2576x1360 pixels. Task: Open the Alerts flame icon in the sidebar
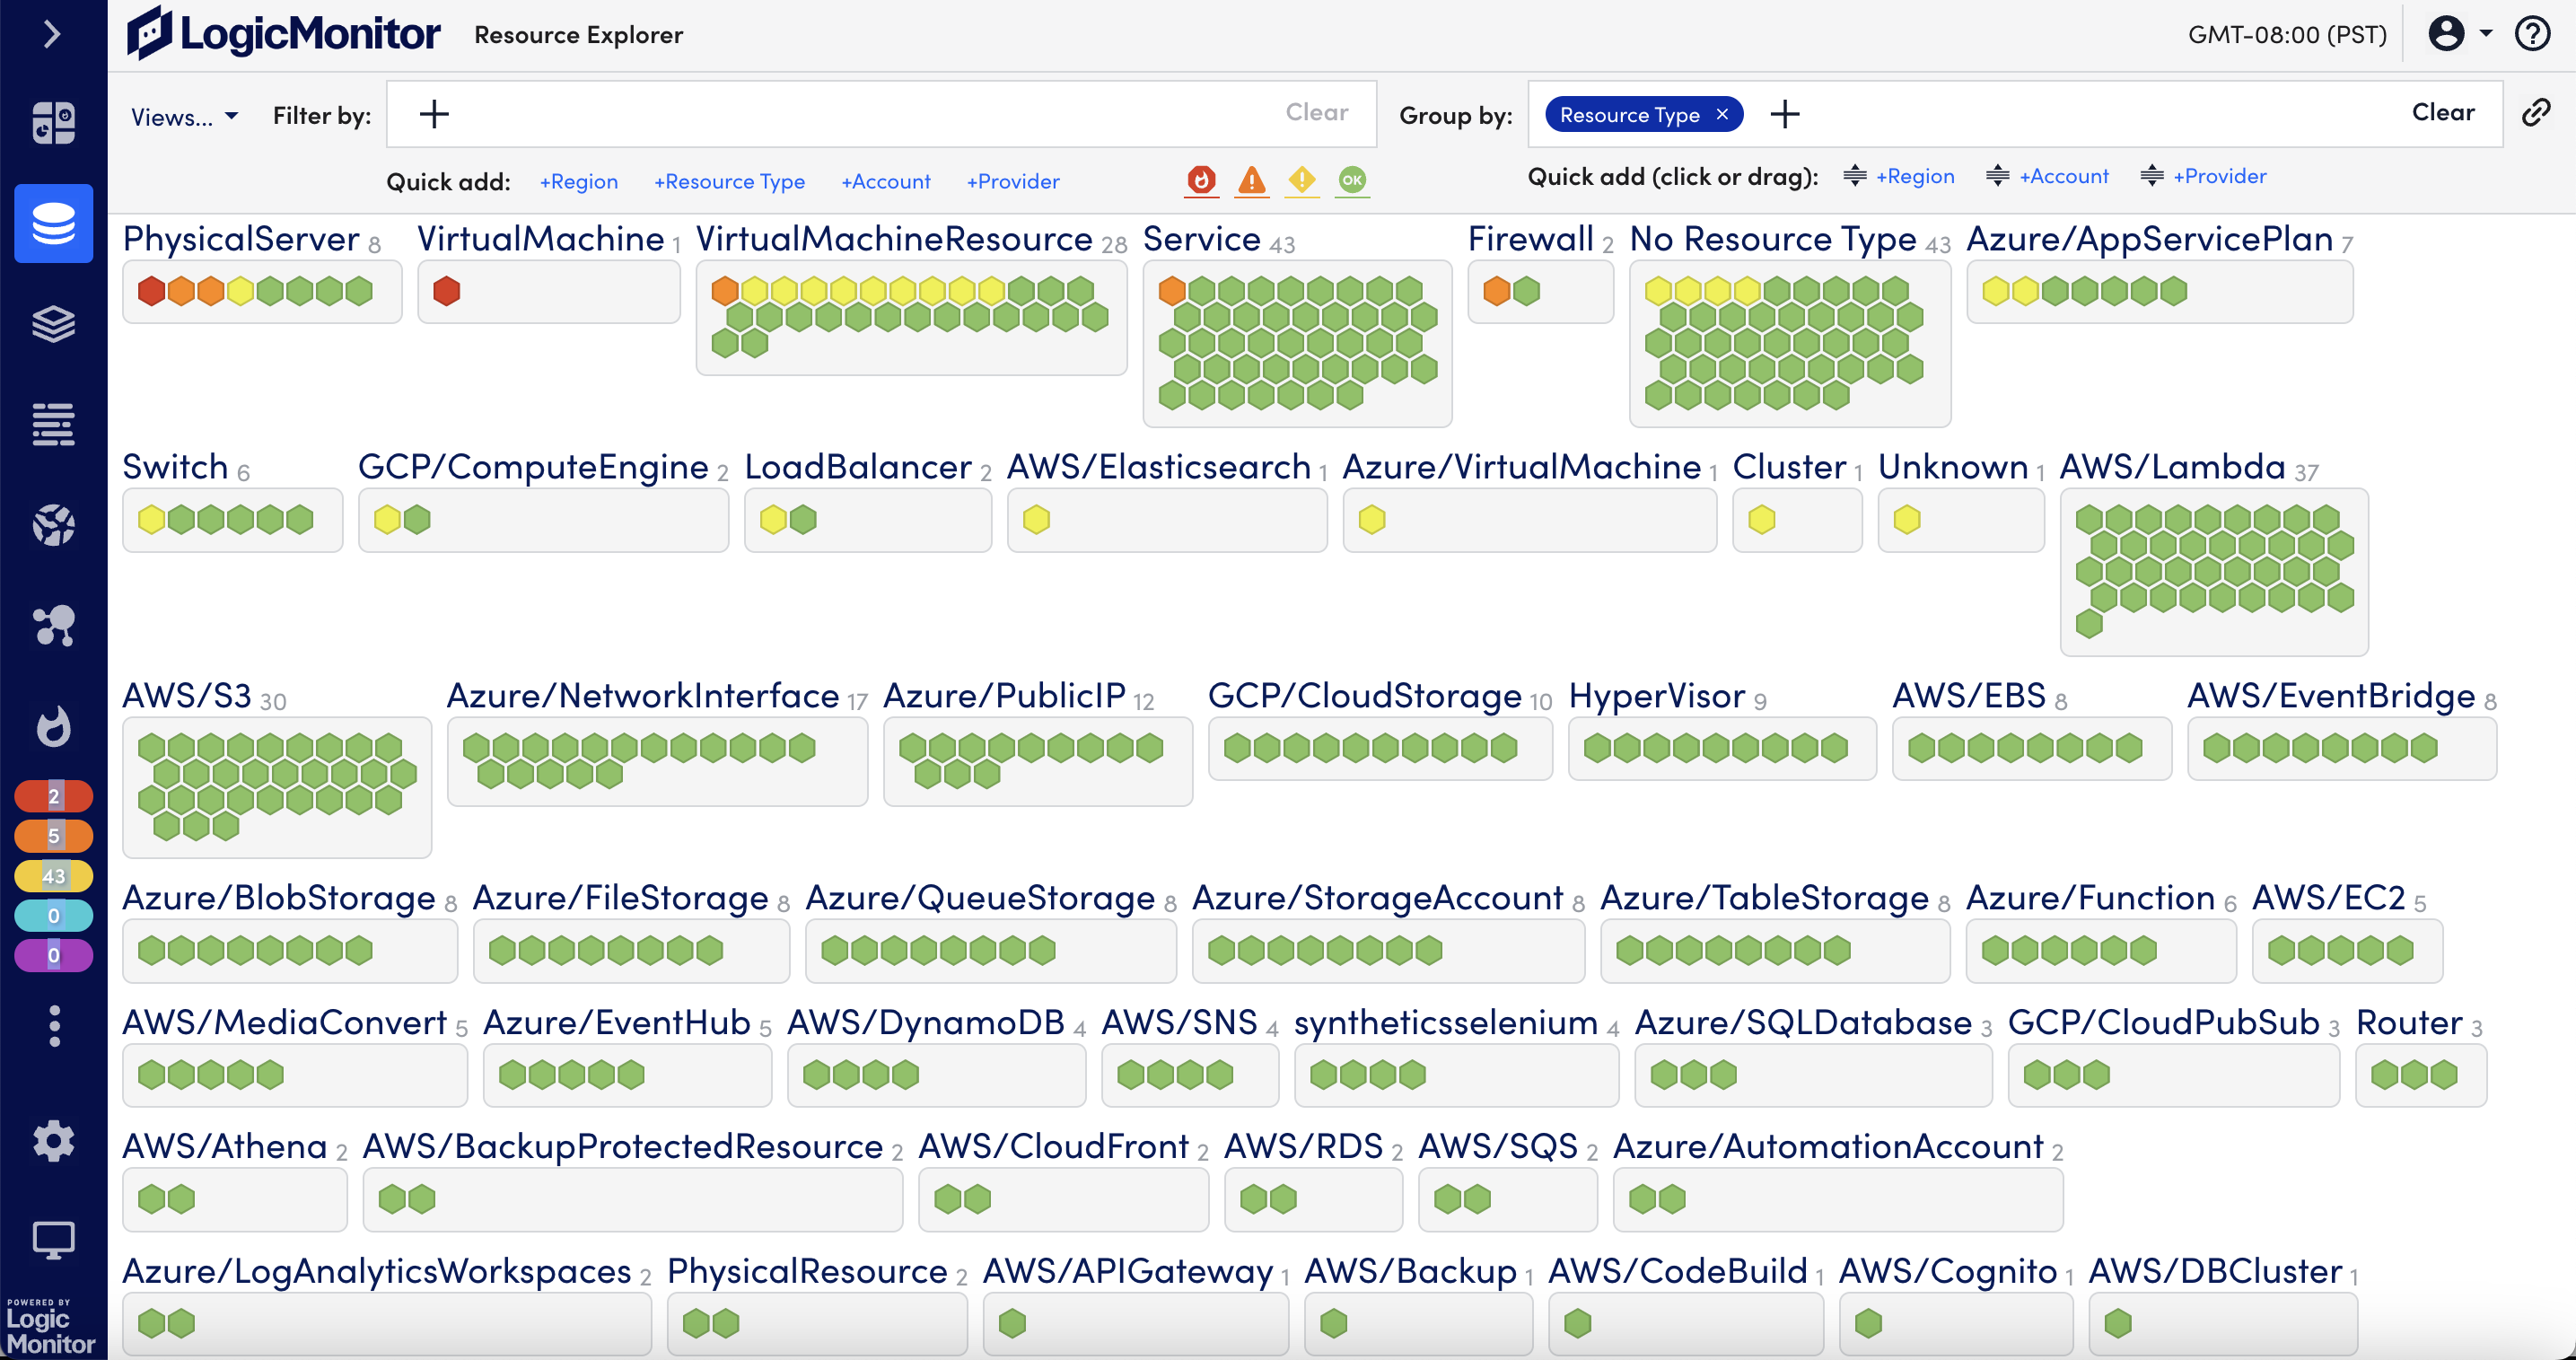tap(53, 728)
